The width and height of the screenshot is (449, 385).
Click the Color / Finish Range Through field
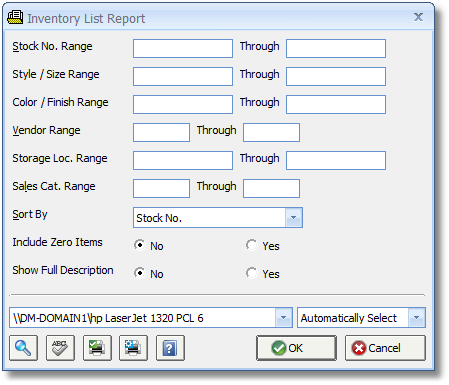[x=336, y=105]
